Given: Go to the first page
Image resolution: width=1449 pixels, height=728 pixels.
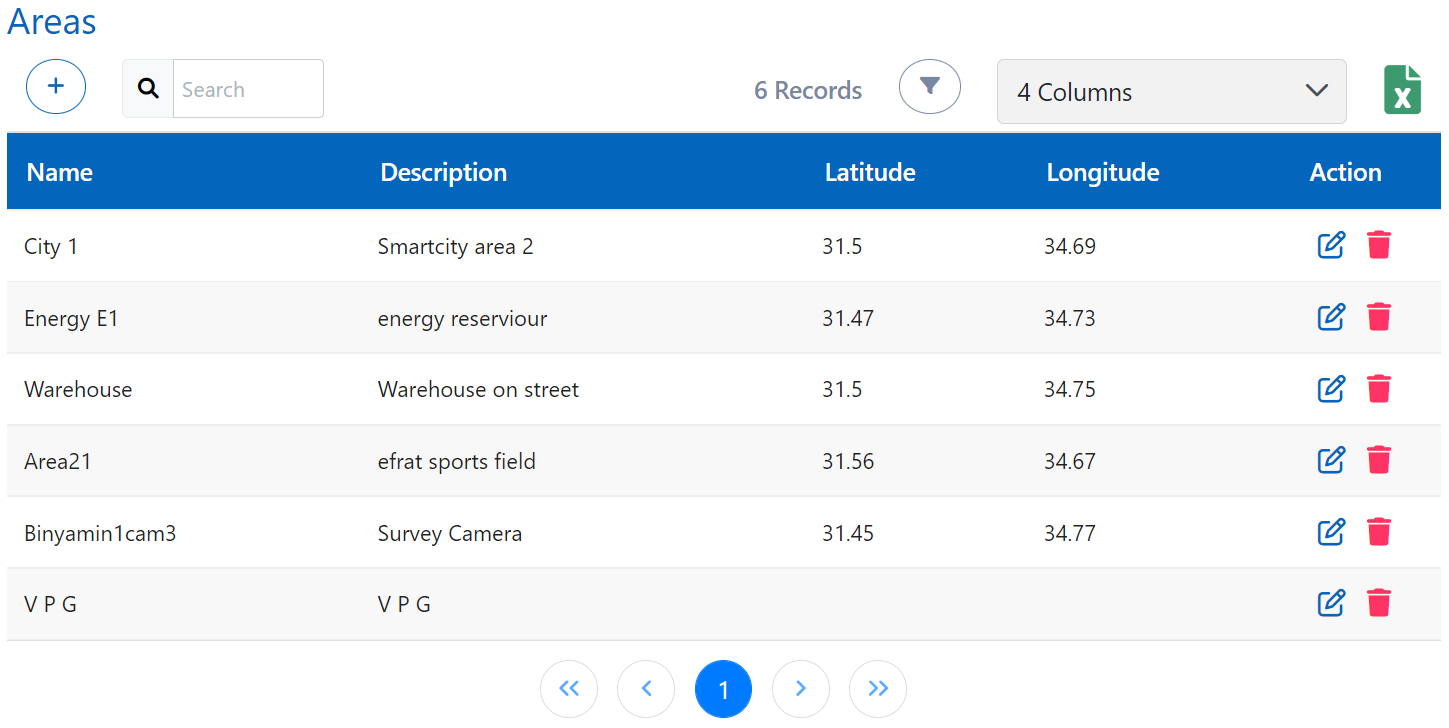Looking at the screenshot, I should pyautogui.click(x=569, y=688).
